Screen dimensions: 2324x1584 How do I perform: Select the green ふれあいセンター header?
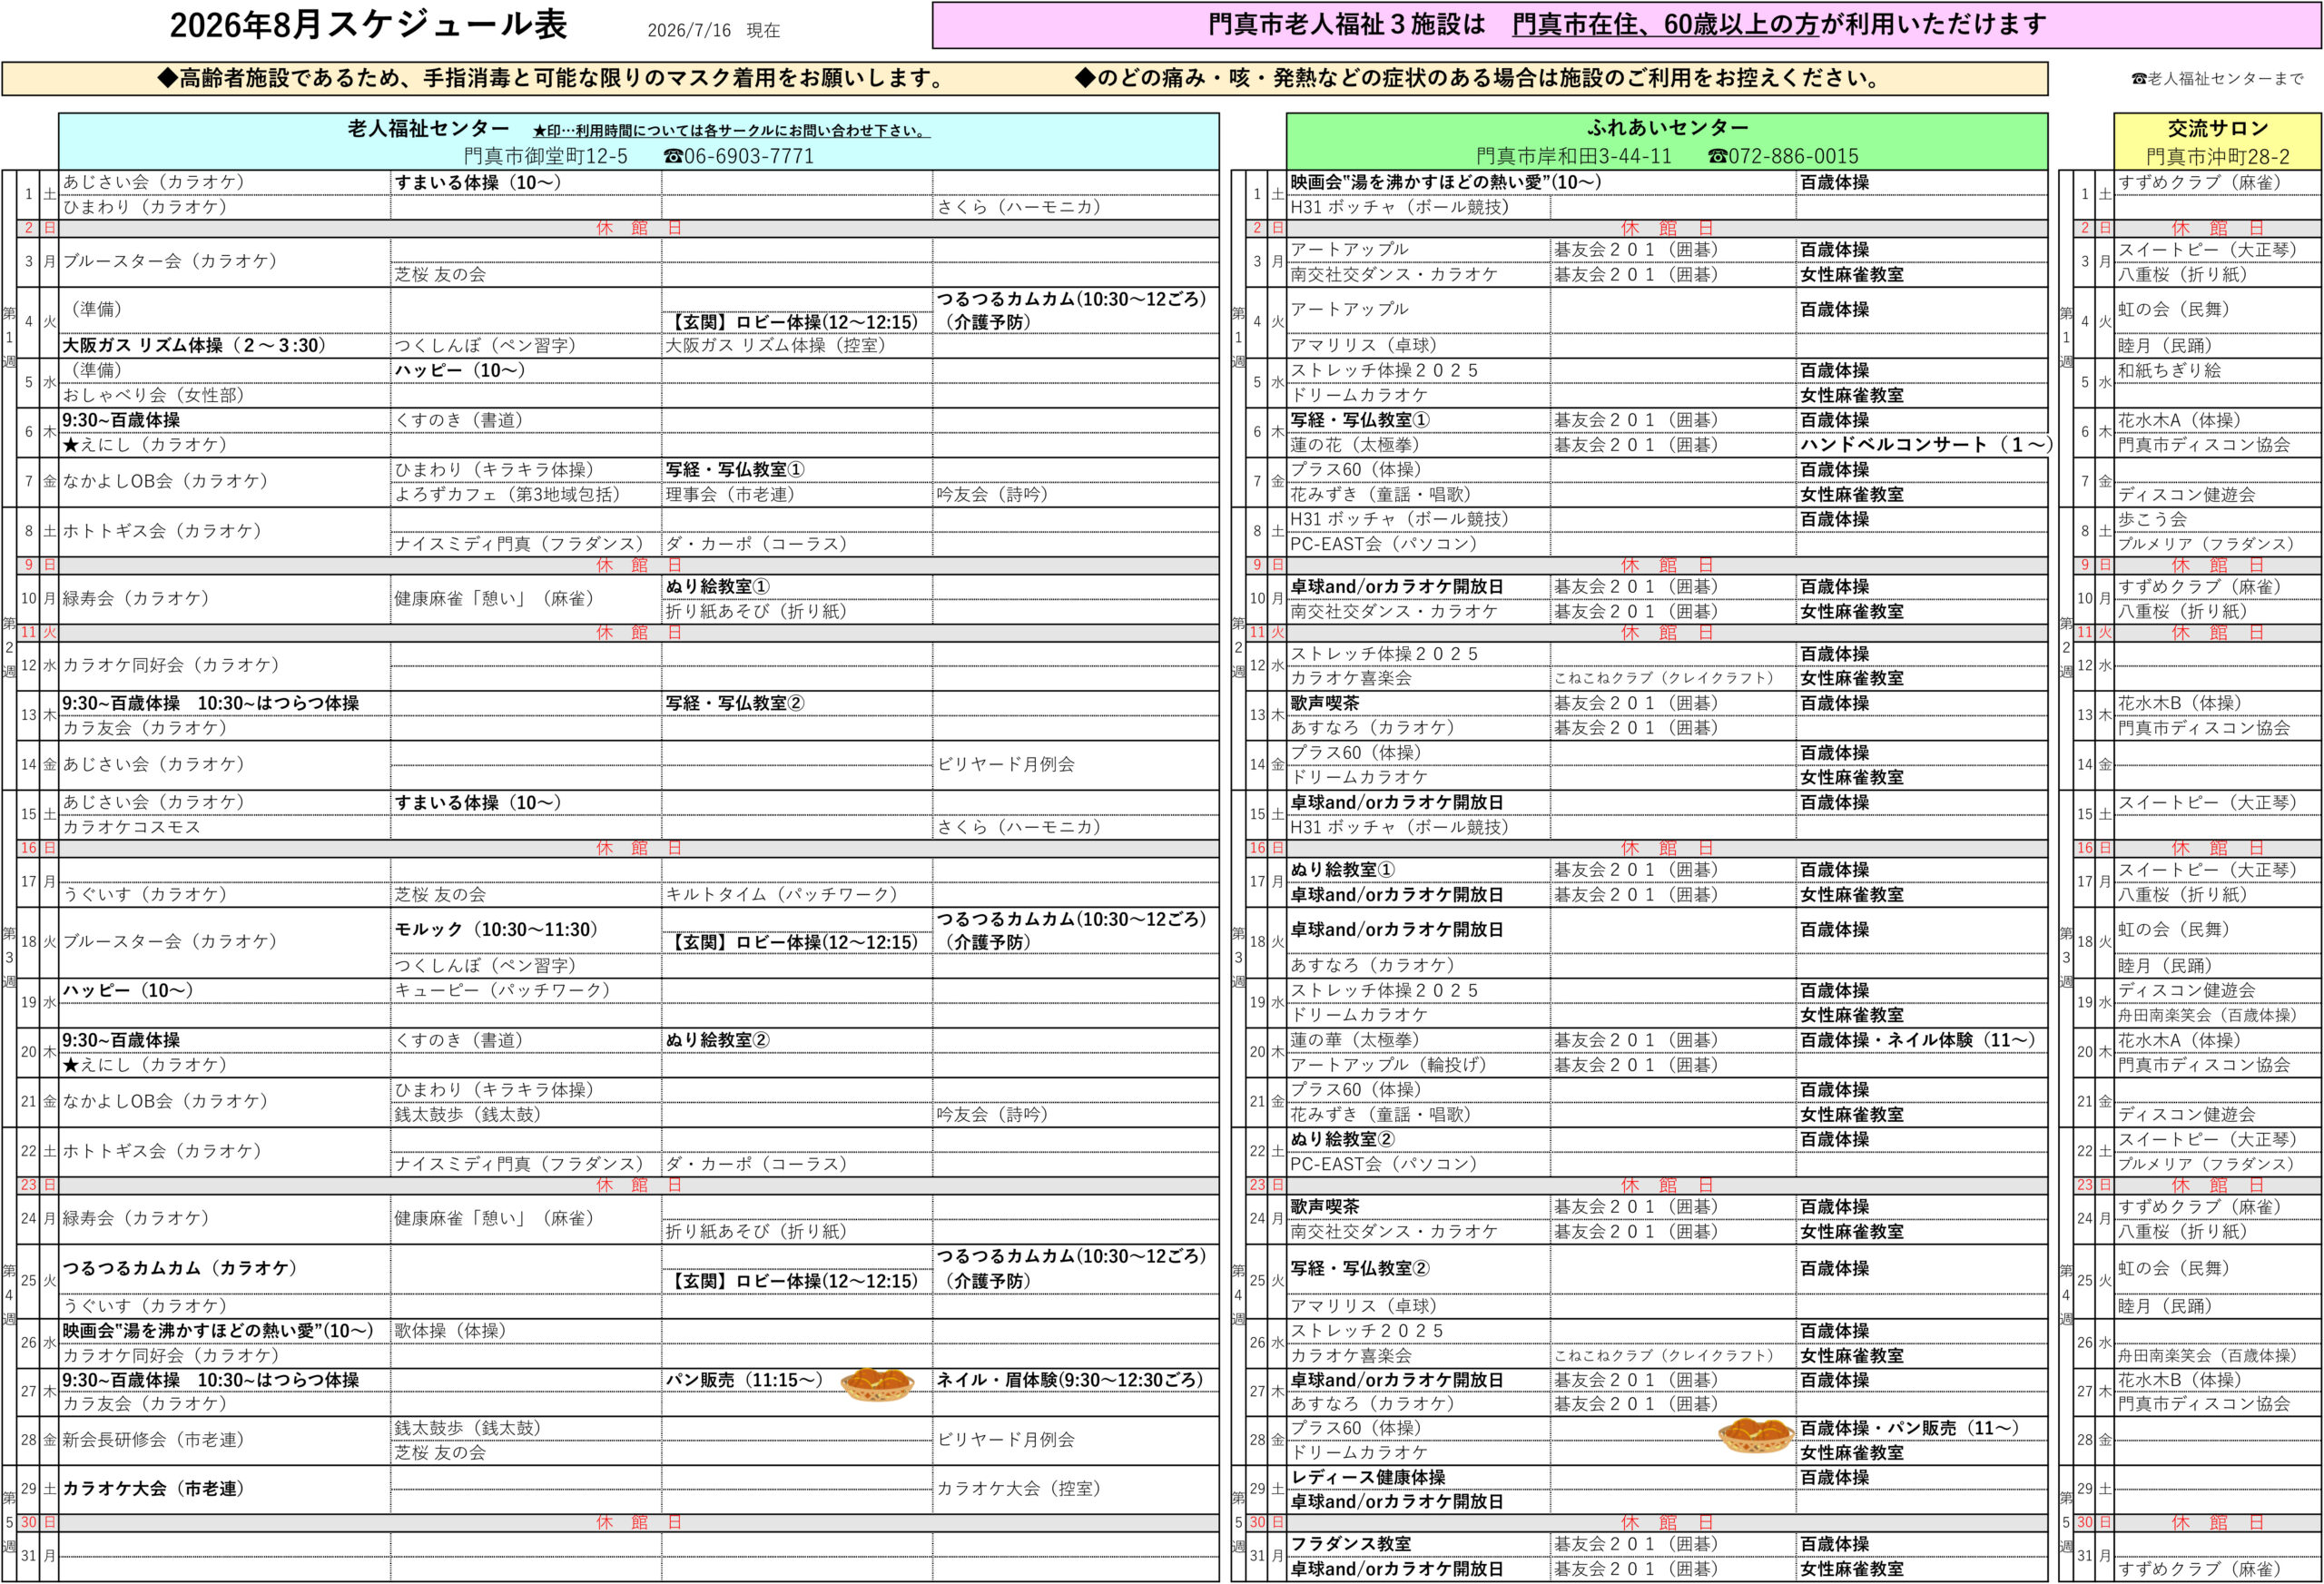click(1667, 141)
